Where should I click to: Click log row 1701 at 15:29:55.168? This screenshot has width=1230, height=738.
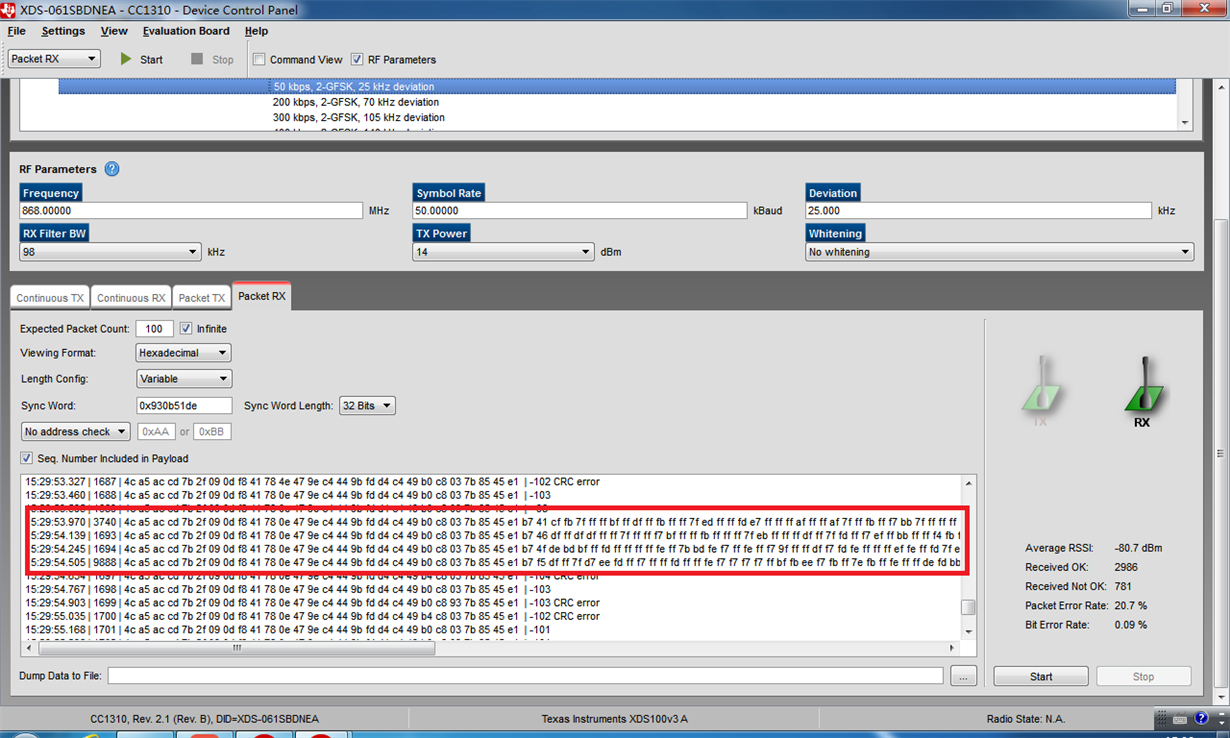pyautogui.click(x=288, y=630)
